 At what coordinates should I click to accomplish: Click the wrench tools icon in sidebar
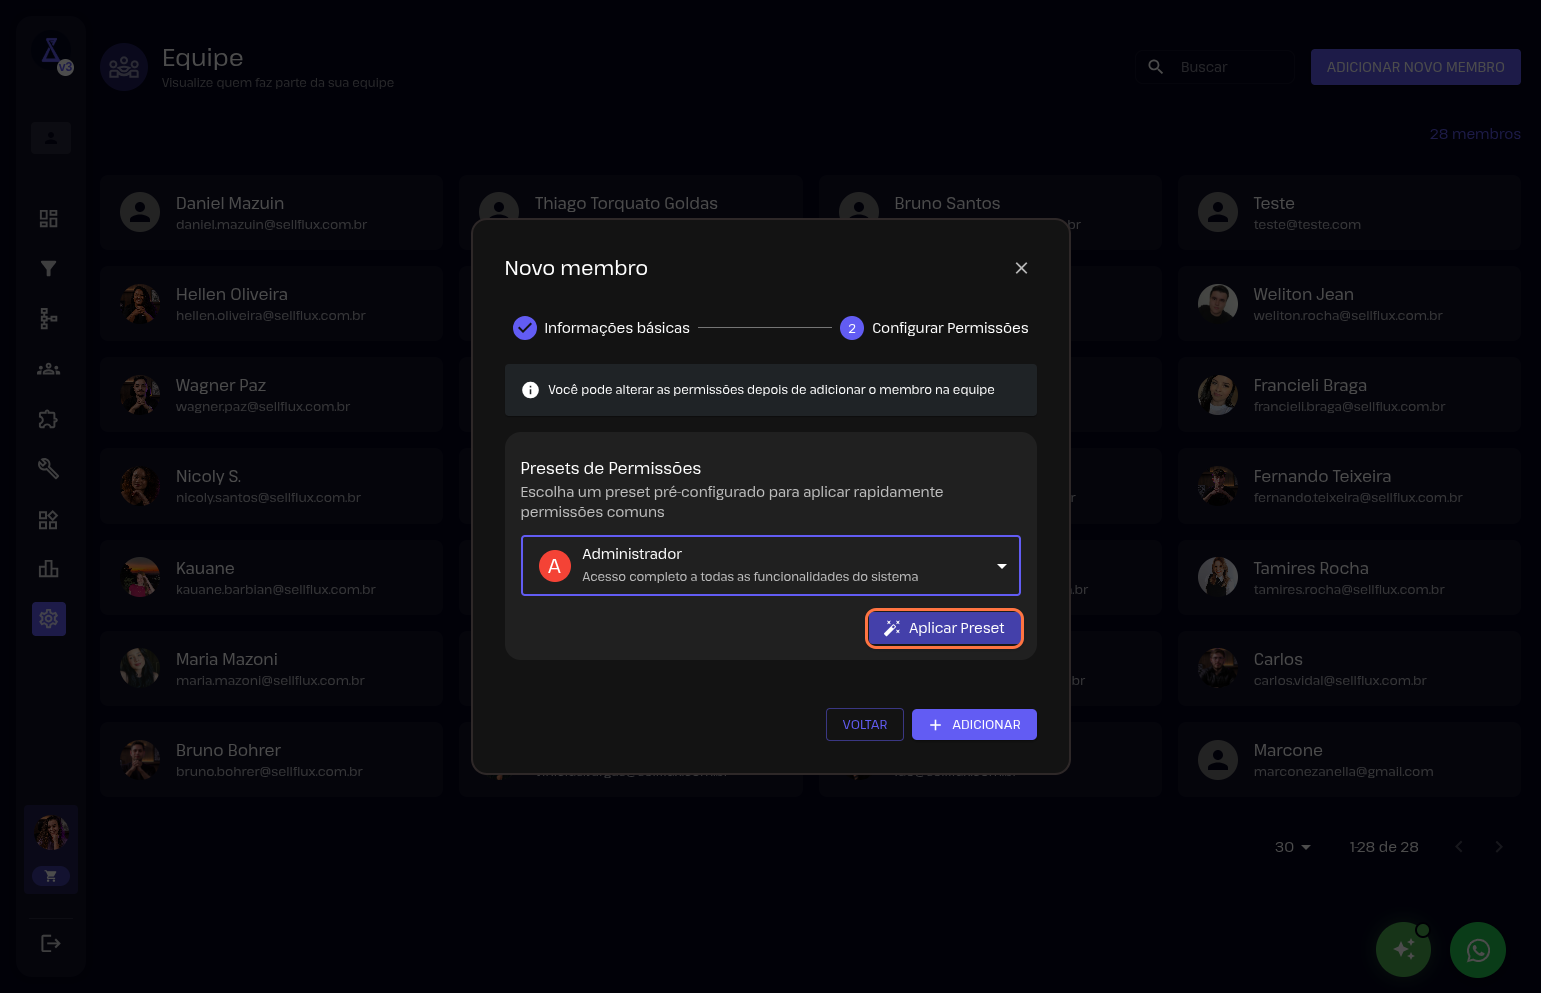tap(48, 468)
